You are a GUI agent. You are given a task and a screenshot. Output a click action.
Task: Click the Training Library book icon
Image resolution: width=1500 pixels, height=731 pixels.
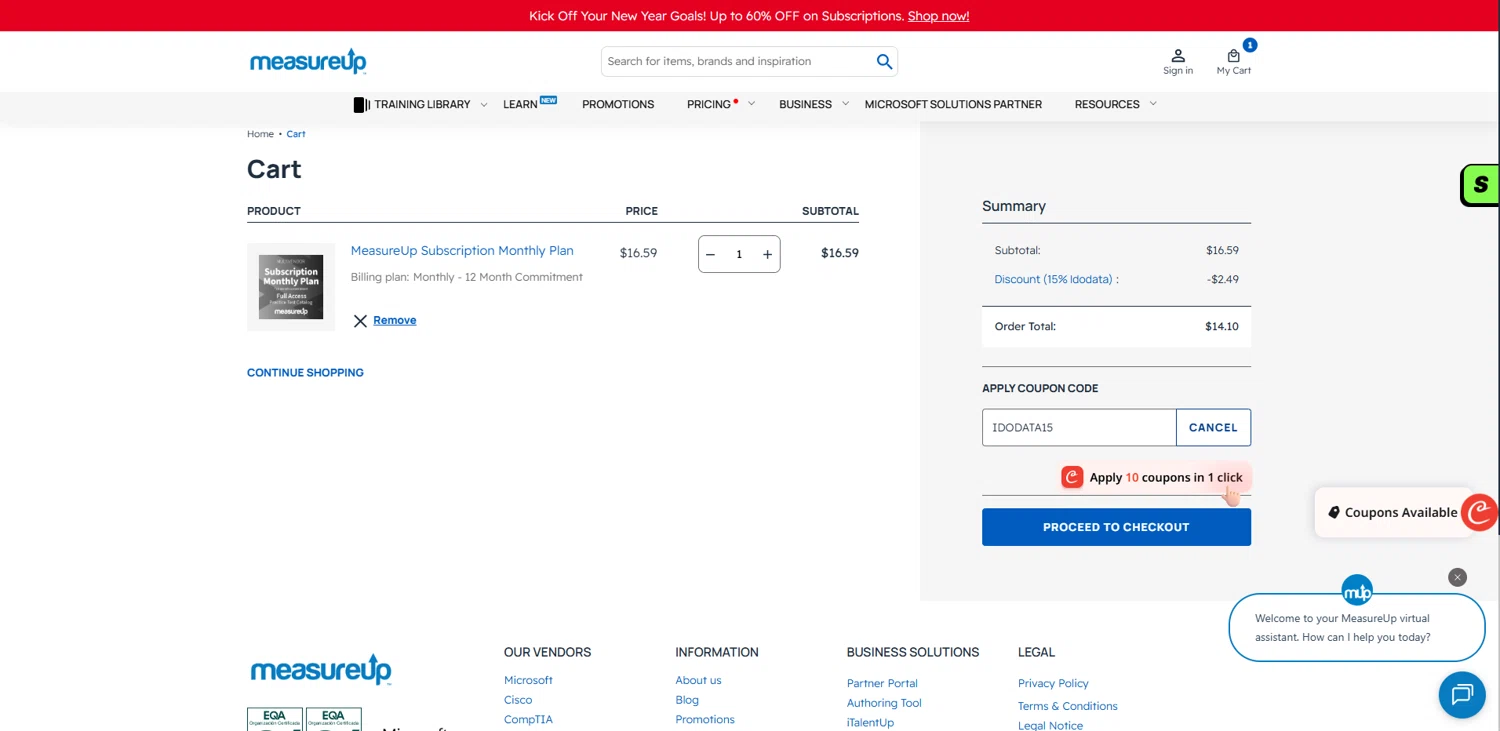pyautogui.click(x=361, y=104)
